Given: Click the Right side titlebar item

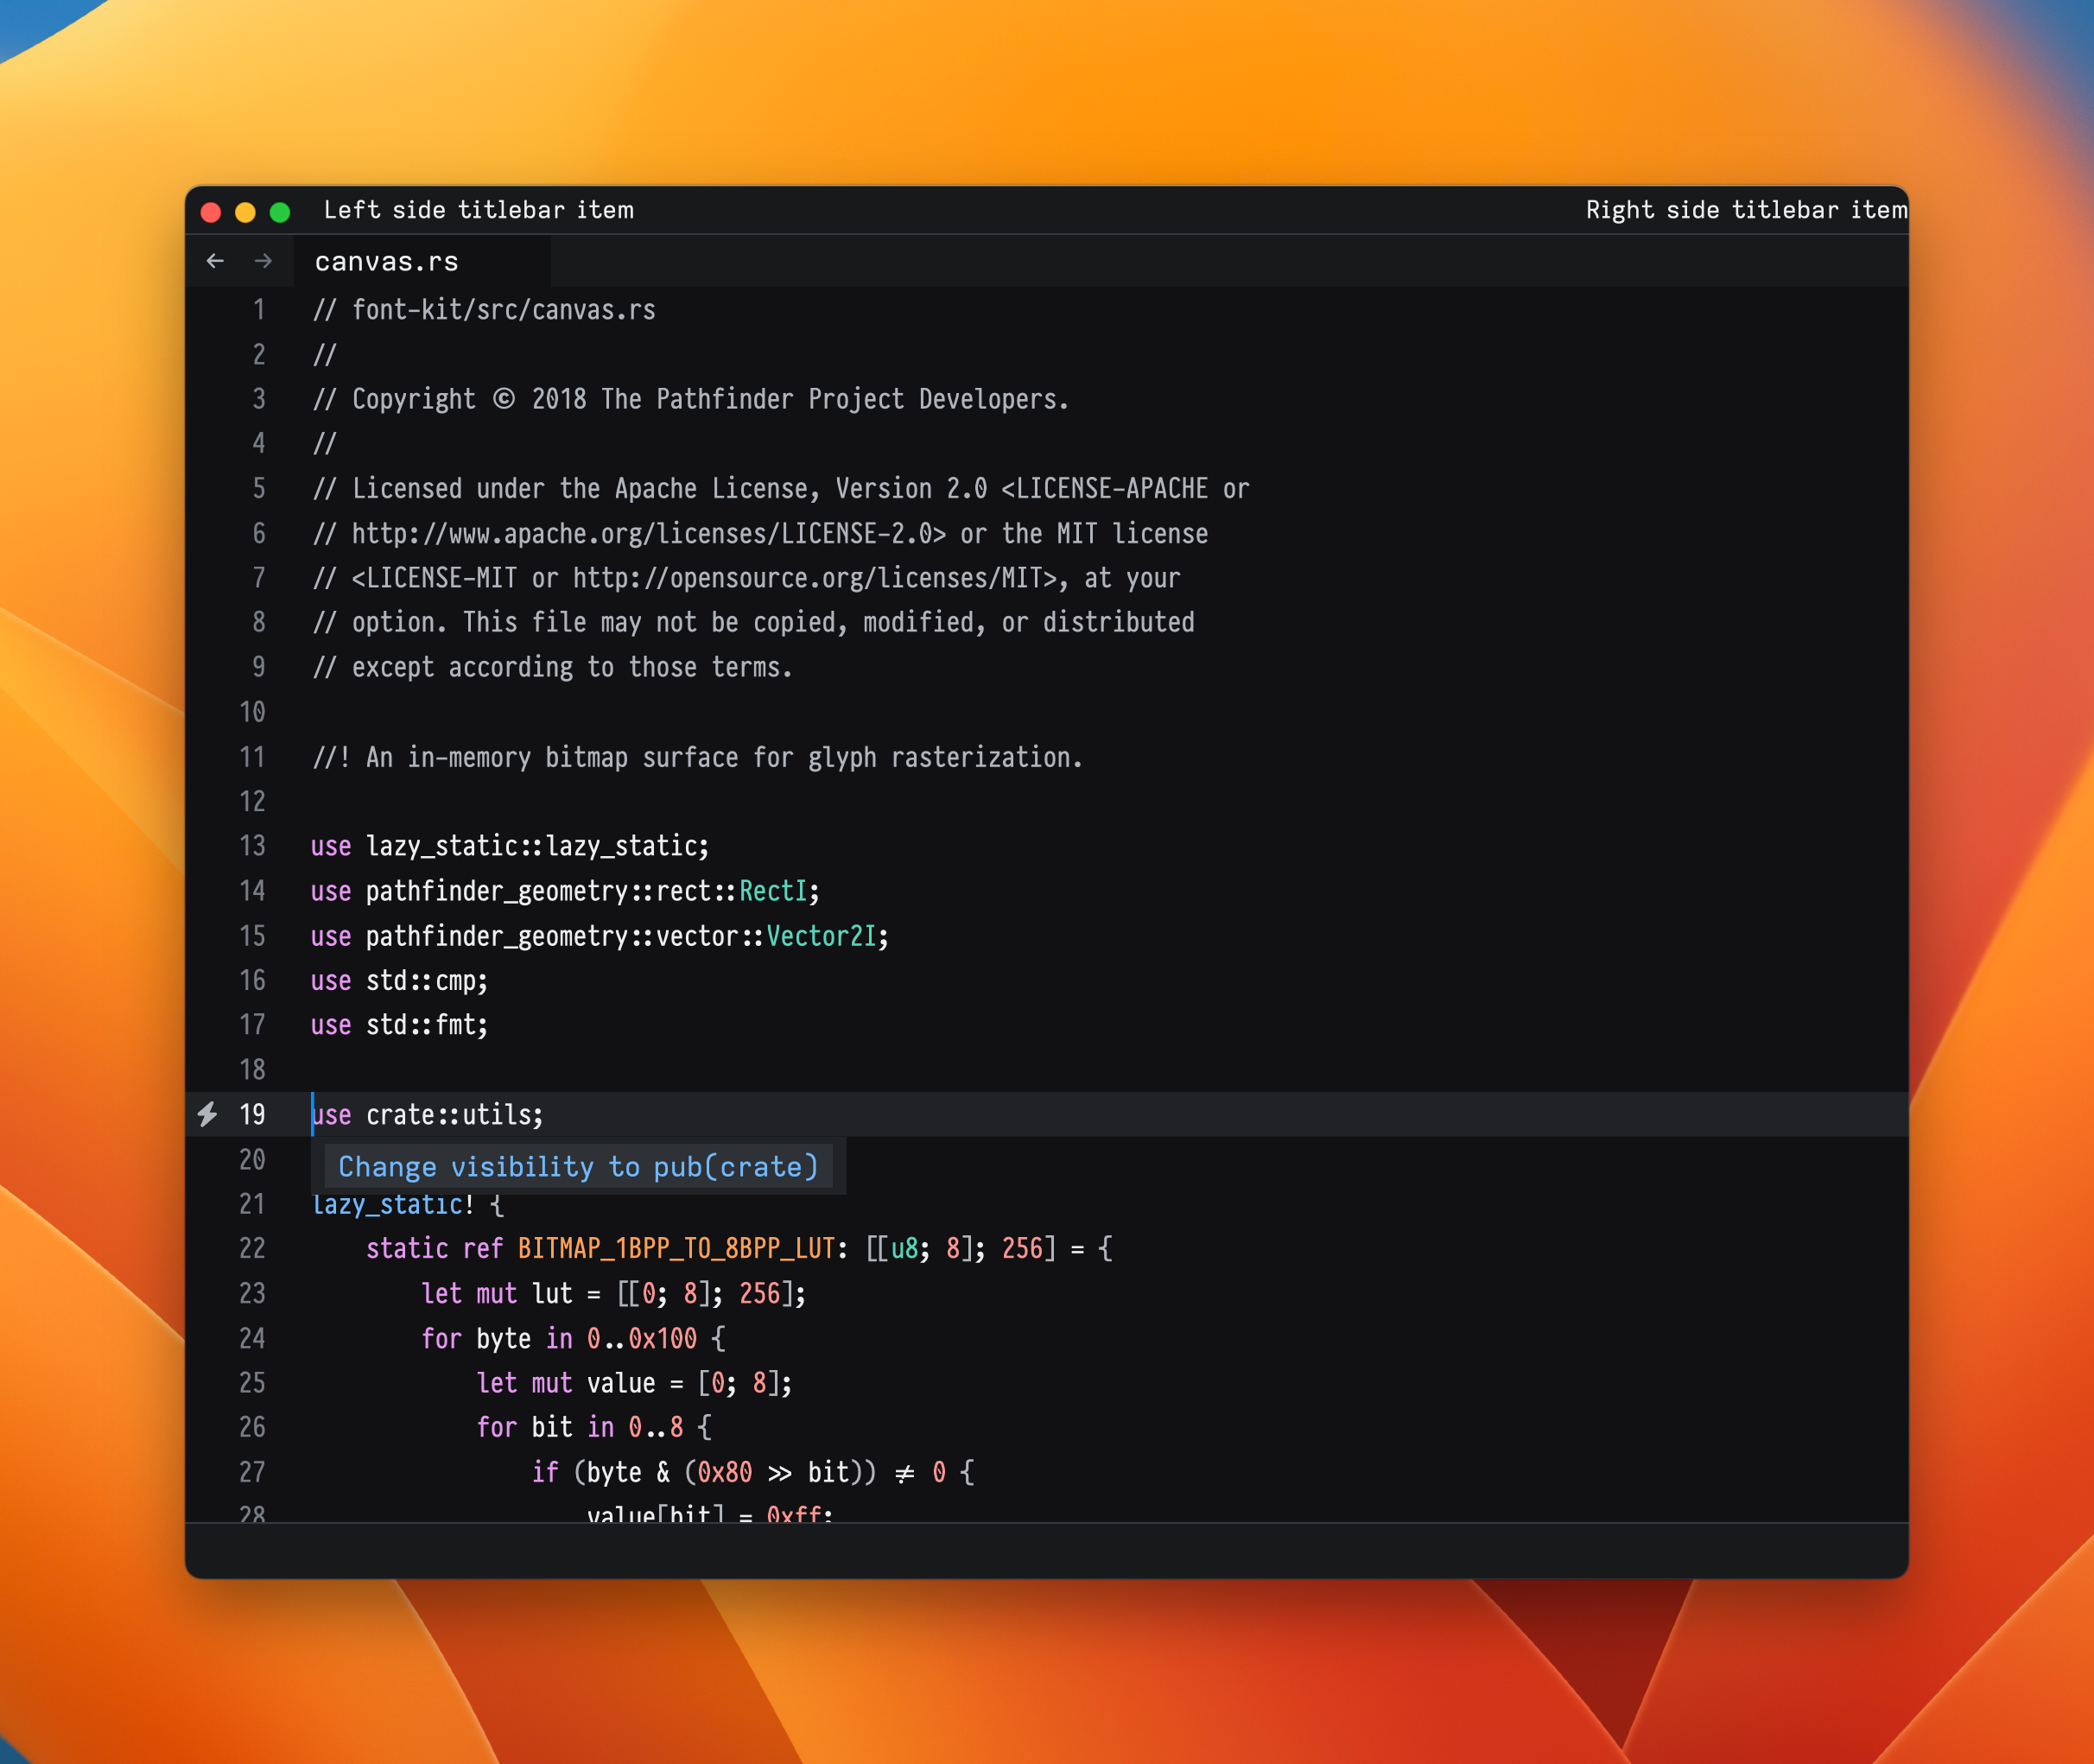Looking at the screenshot, I should click(x=1745, y=210).
